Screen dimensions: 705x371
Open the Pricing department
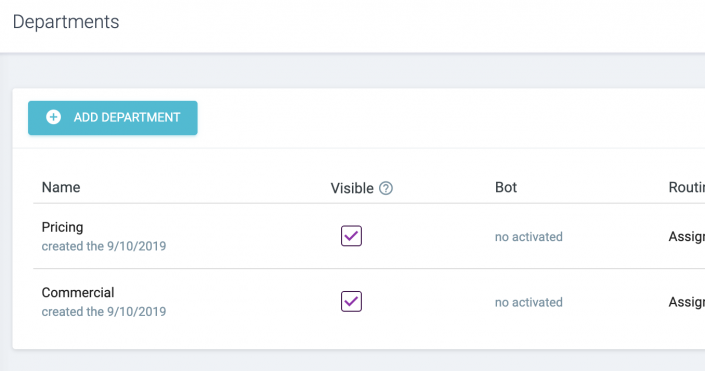coord(62,228)
